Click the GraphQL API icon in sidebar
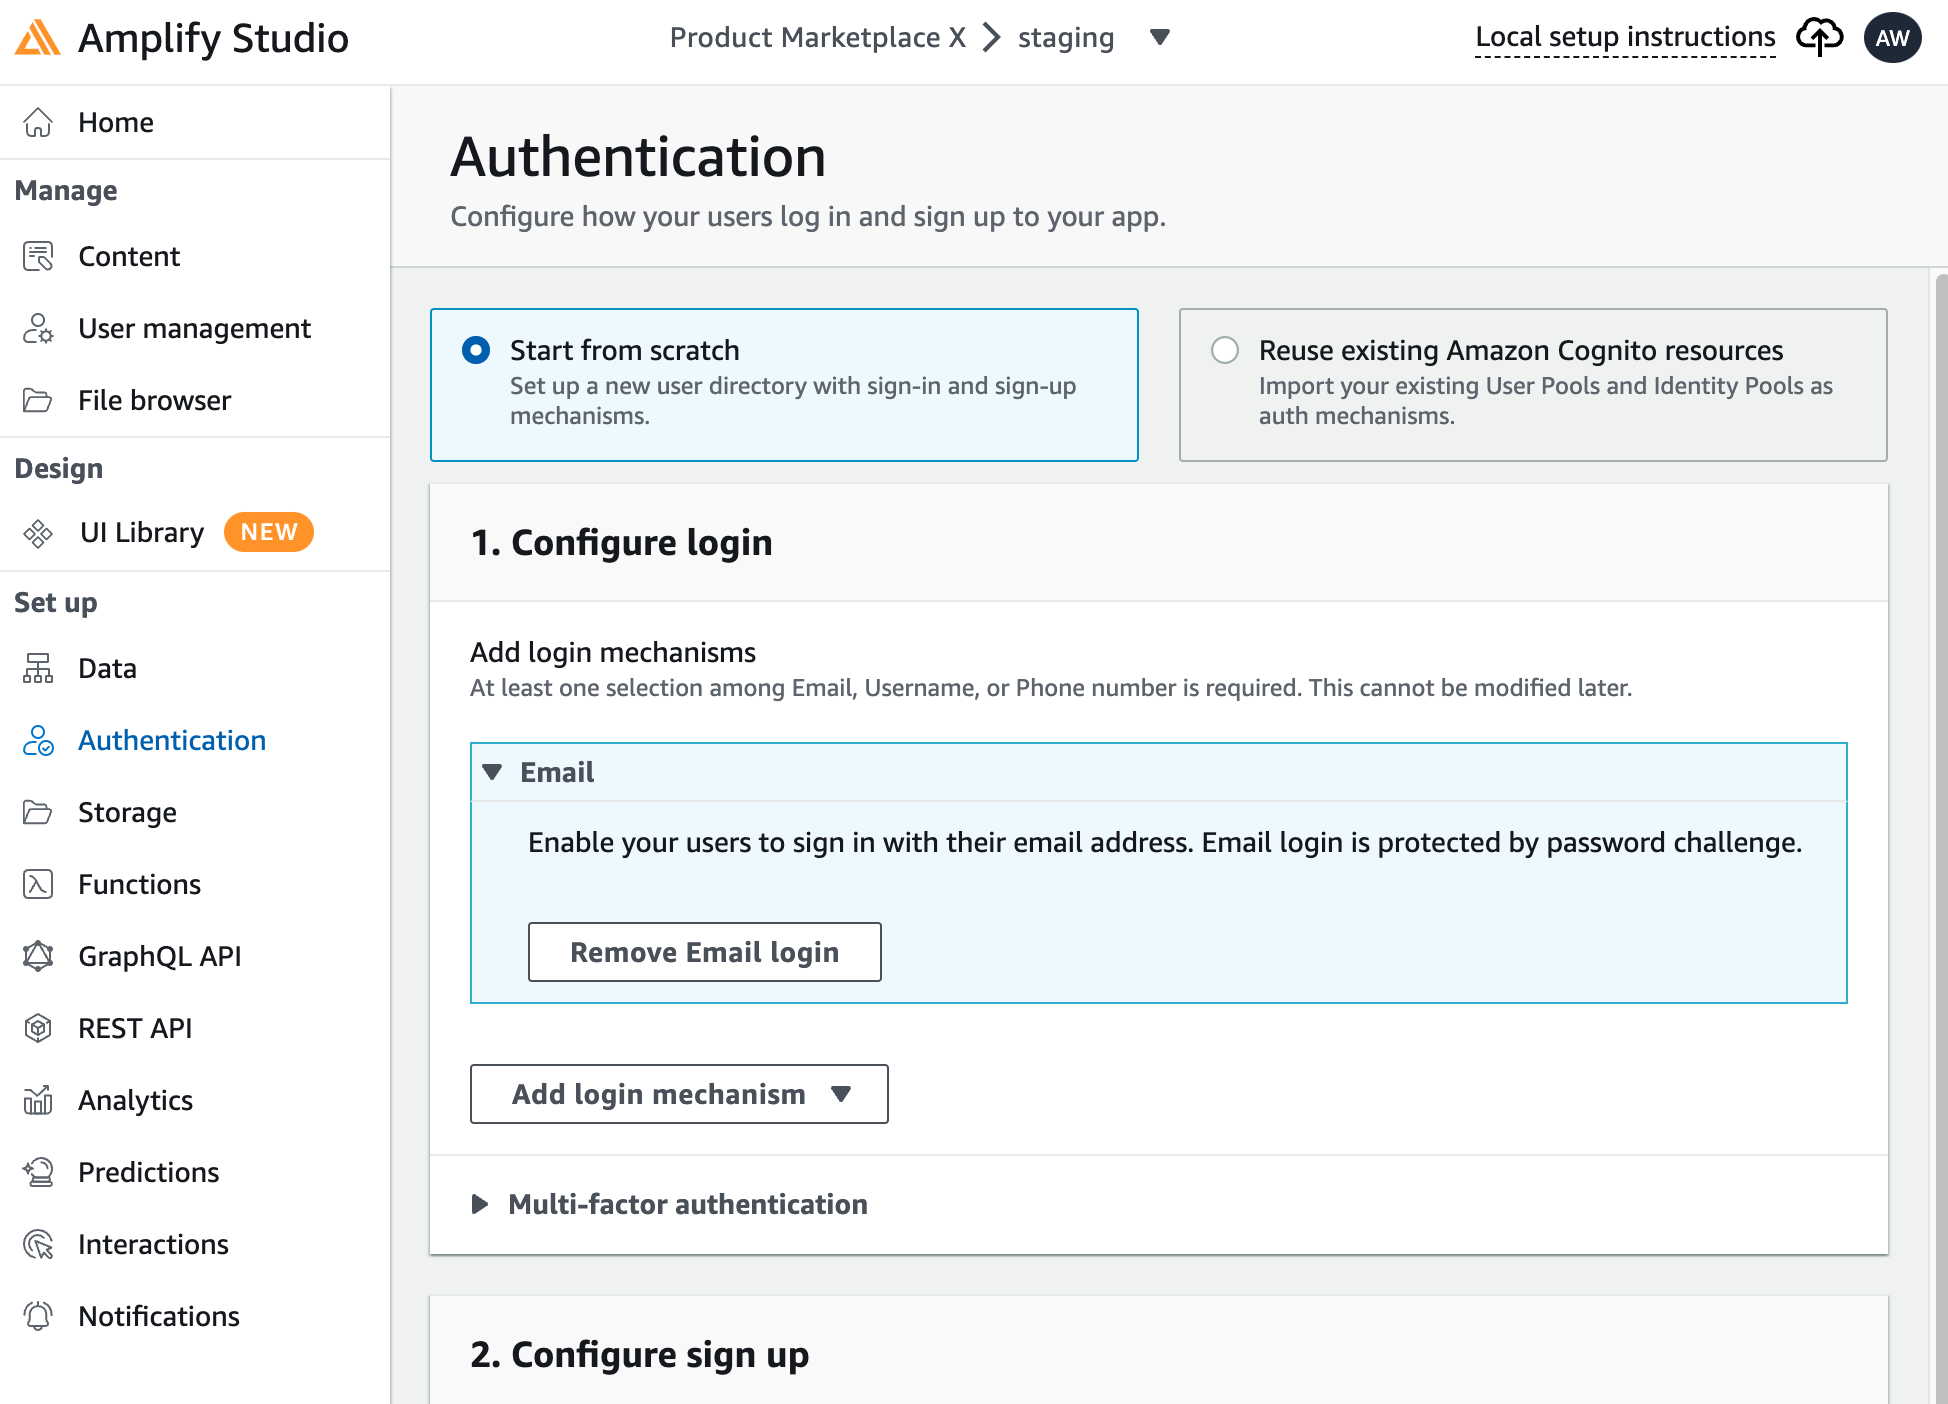The height and width of the screenshot is (1404, 1948). [x=38, y=956]
